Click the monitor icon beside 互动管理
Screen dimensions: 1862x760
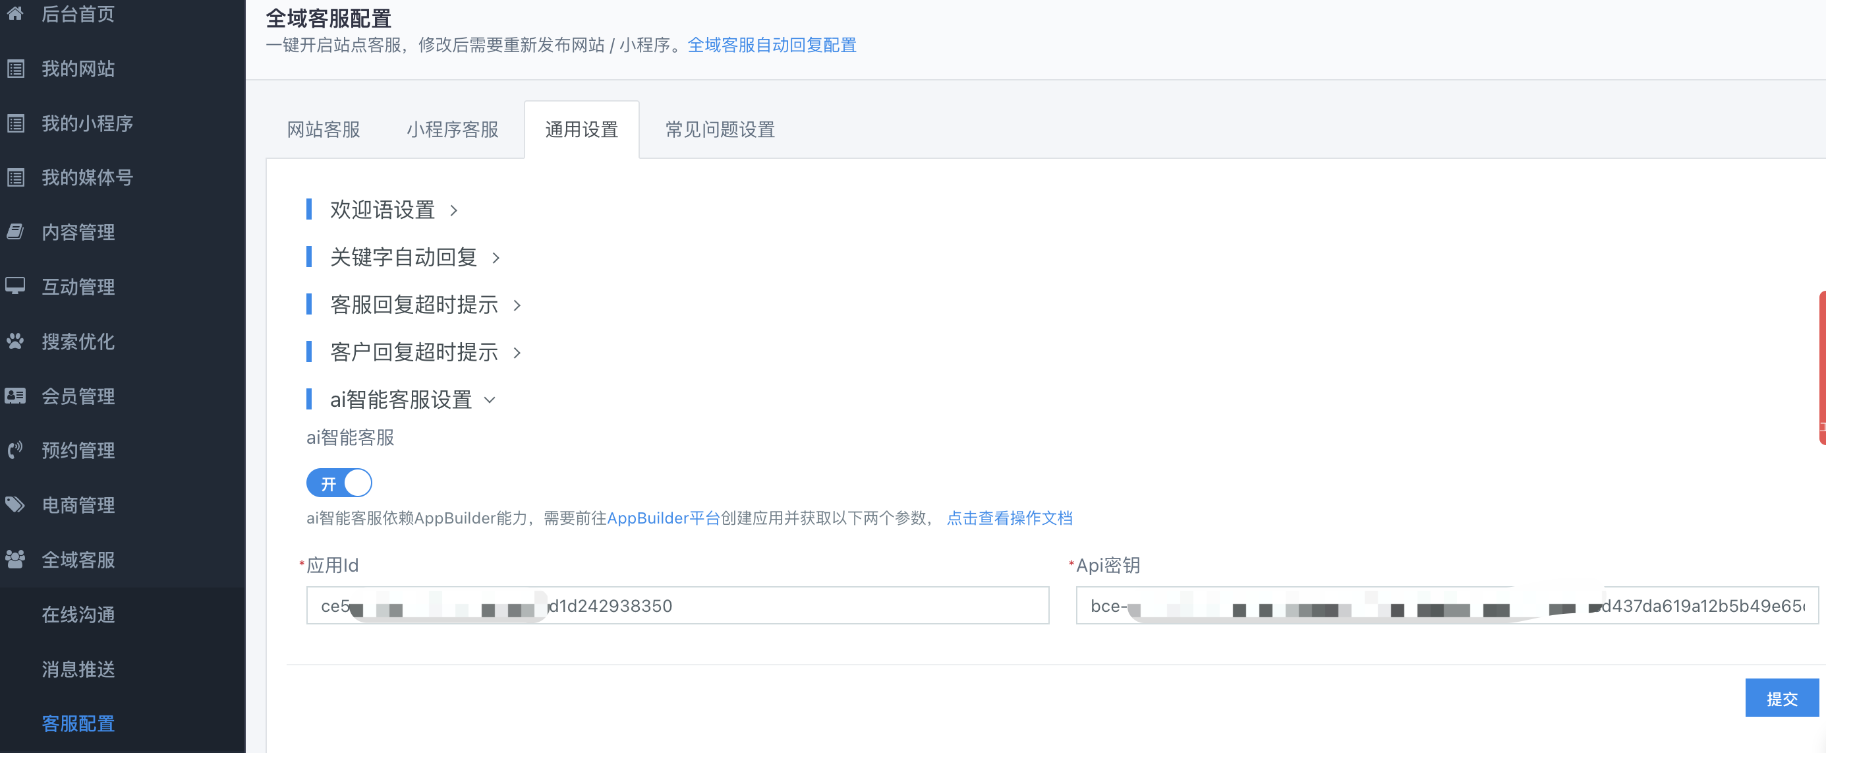[15, 287]
